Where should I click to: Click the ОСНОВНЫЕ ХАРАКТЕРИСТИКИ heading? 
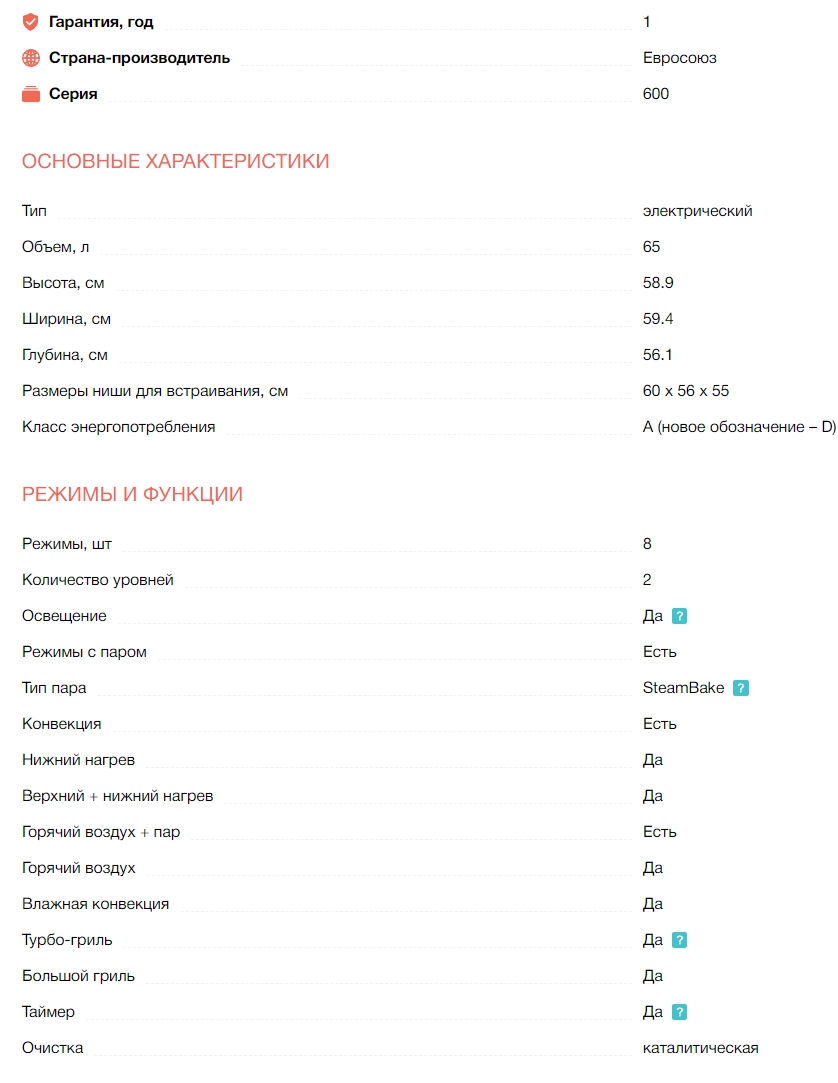tap(176, 162)
